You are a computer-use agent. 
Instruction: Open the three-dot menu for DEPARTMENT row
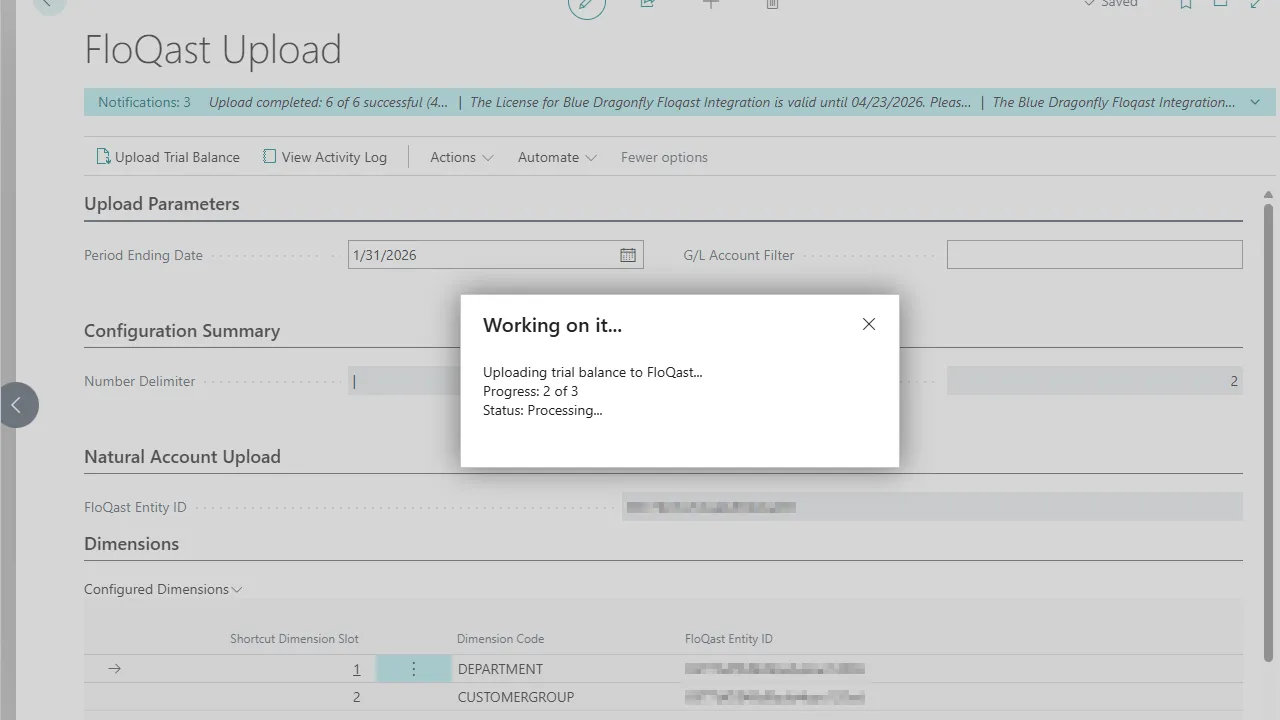click(413, 669)
